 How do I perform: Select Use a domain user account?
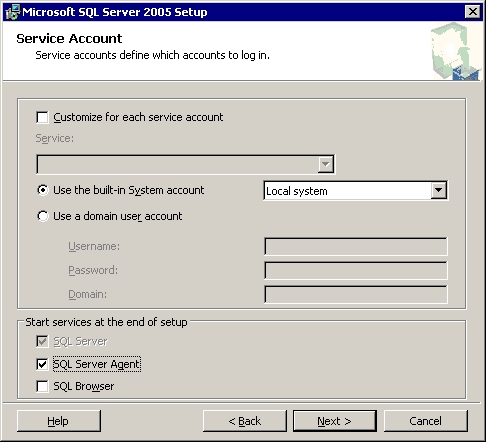click(43, 216)
